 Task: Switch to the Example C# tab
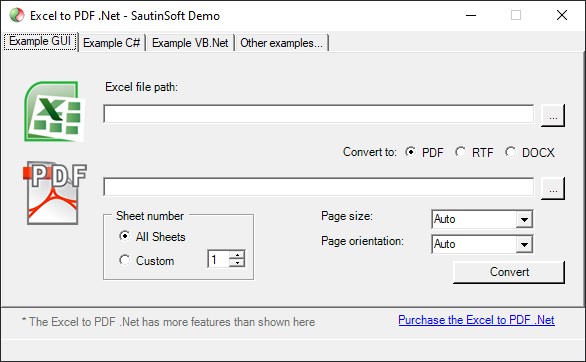(x=111, y=43)
